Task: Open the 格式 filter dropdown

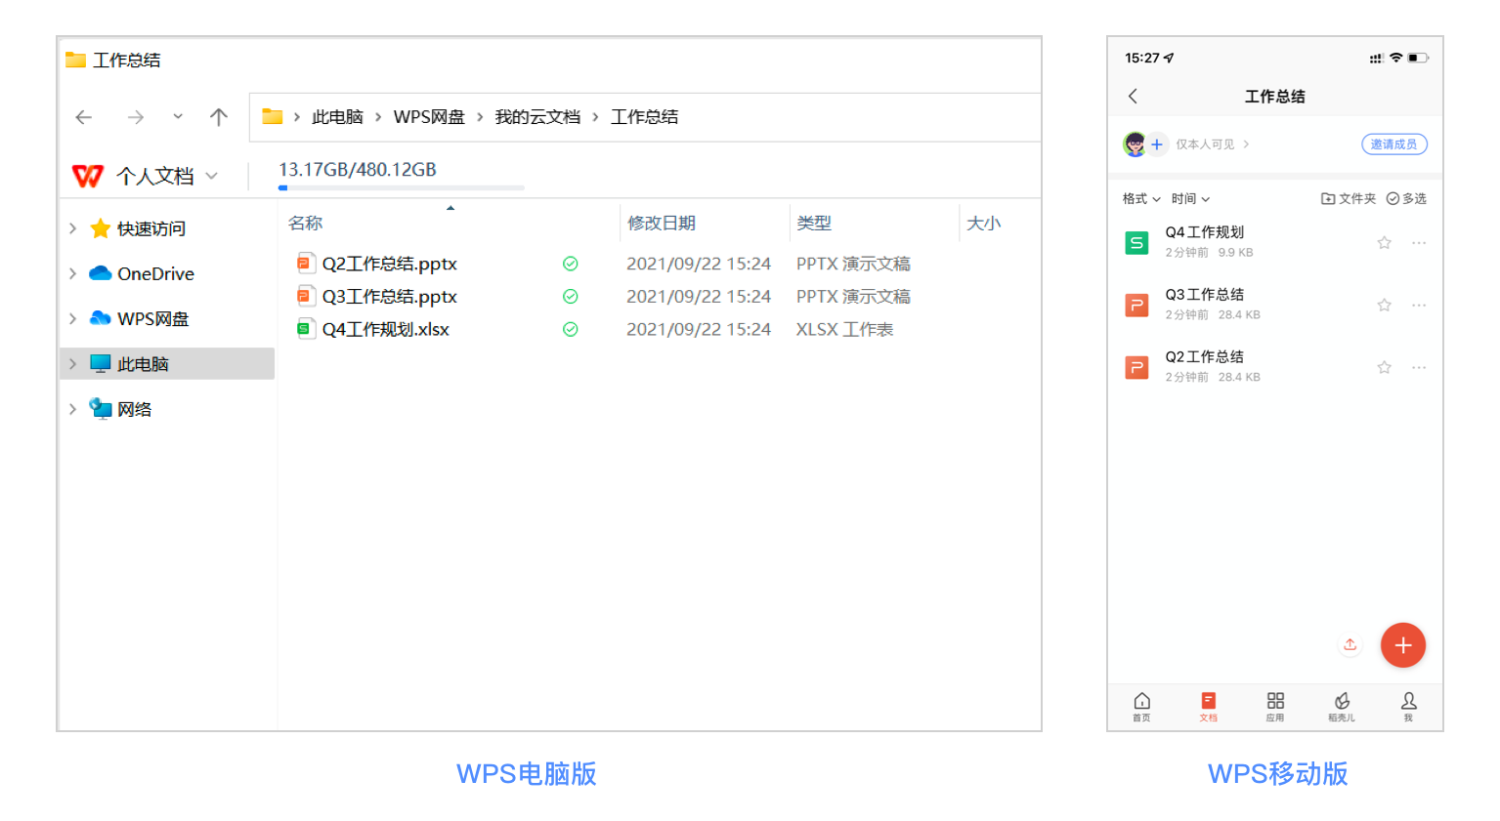Action: [x=1141, y=199]
